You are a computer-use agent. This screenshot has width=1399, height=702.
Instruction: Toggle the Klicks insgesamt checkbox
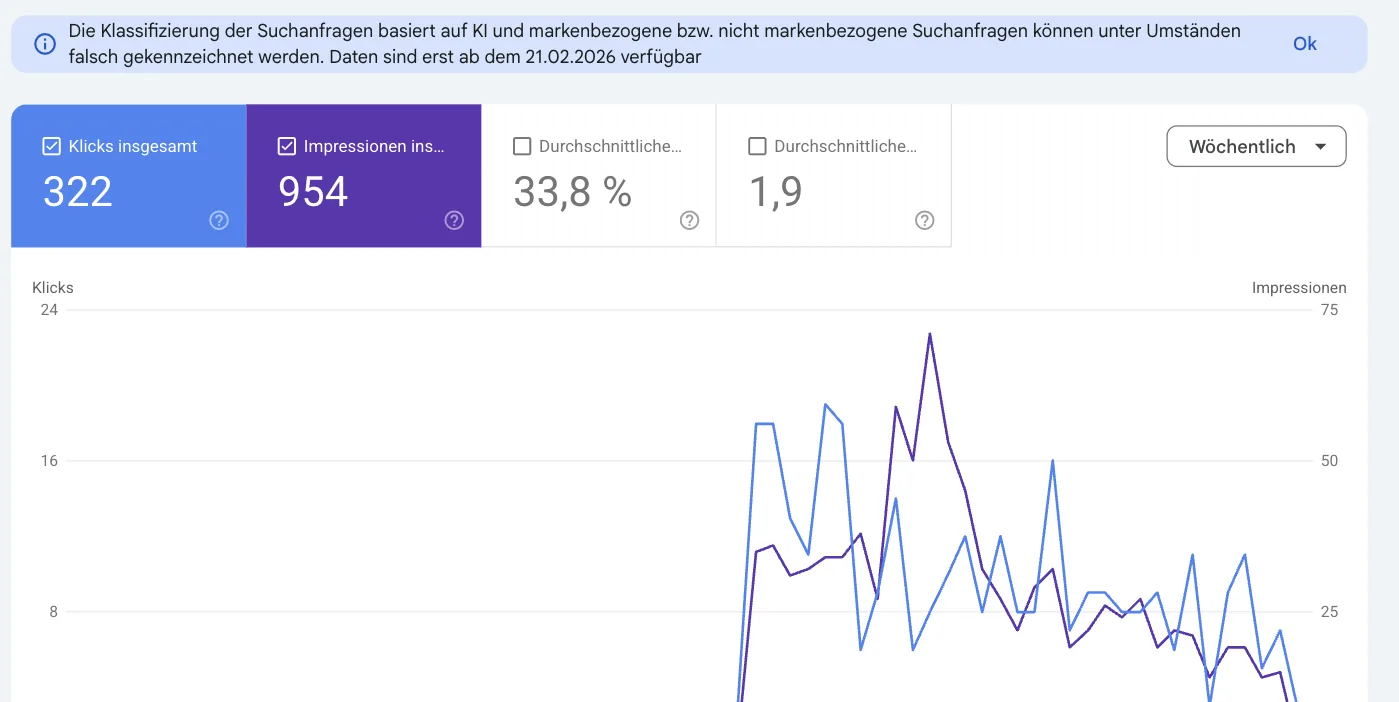click(52, 146)
